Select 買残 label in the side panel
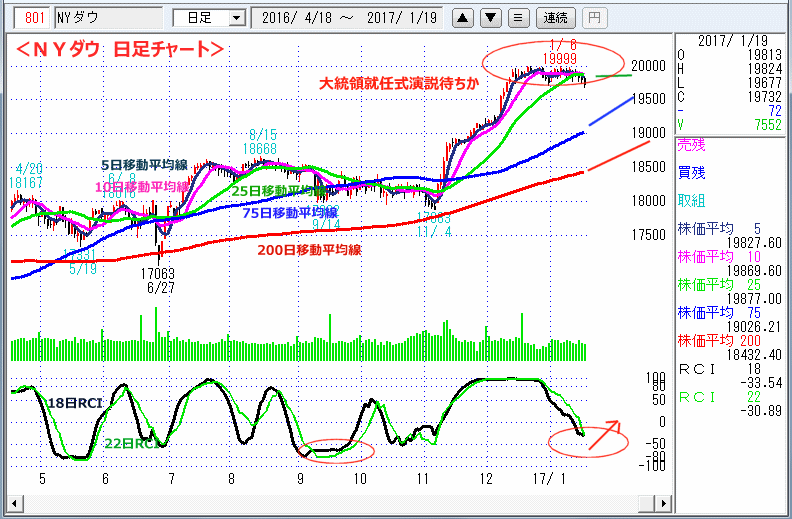792x519 pixels. (691, 171)
